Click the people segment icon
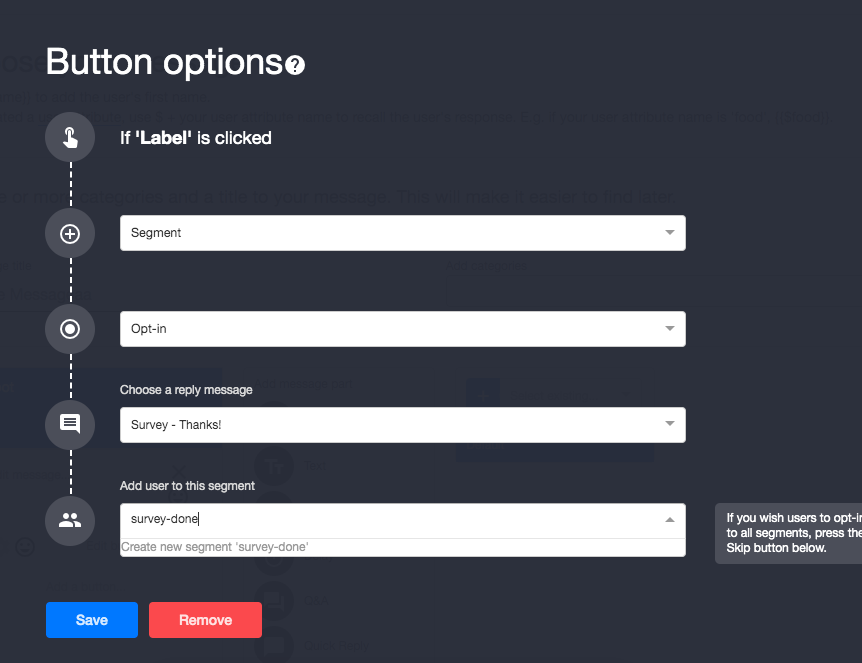The image size is (862, 663). pos(70,521)
